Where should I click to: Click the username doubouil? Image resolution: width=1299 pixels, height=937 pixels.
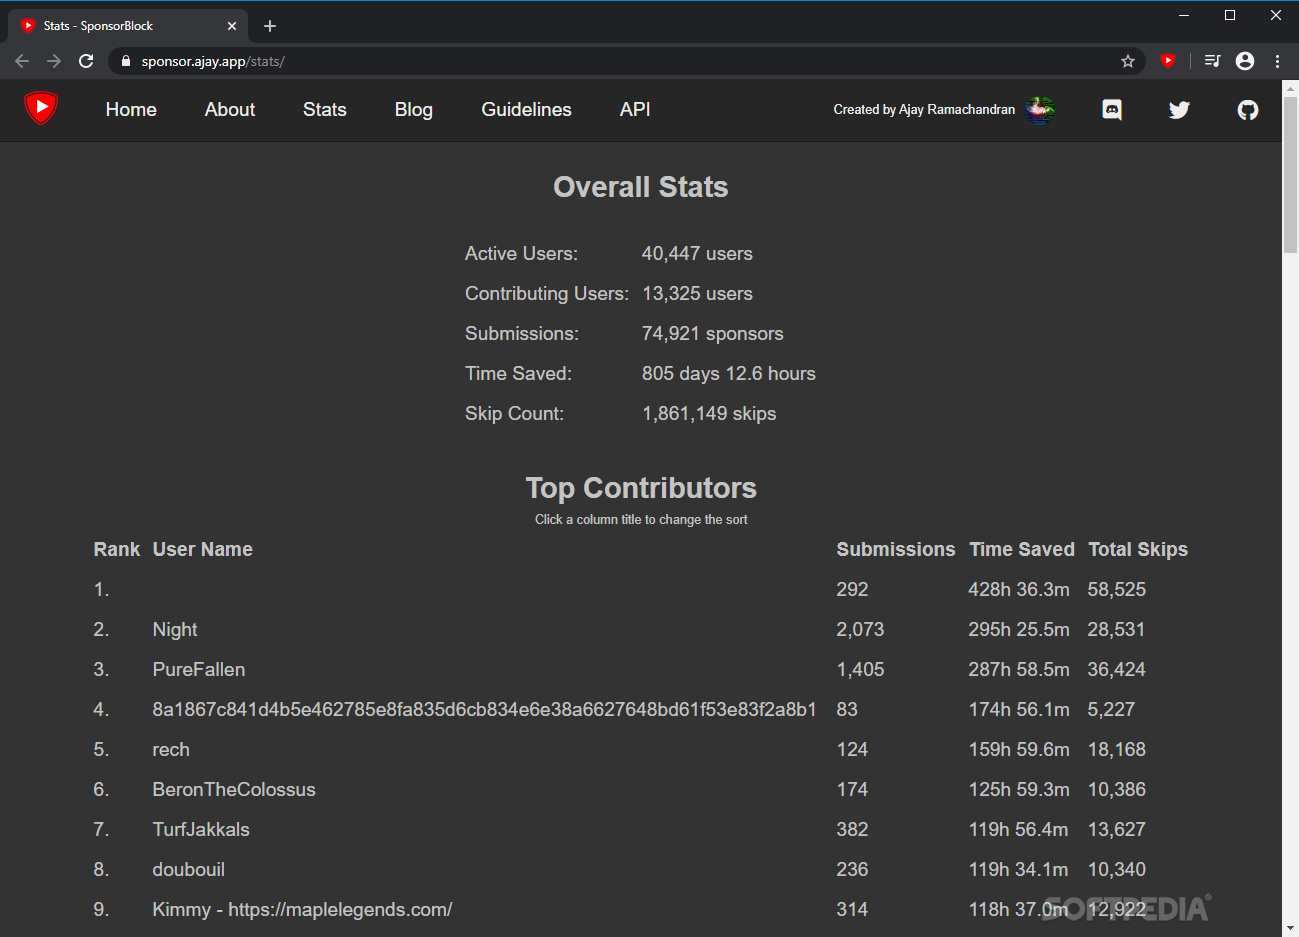click(188, 870)
